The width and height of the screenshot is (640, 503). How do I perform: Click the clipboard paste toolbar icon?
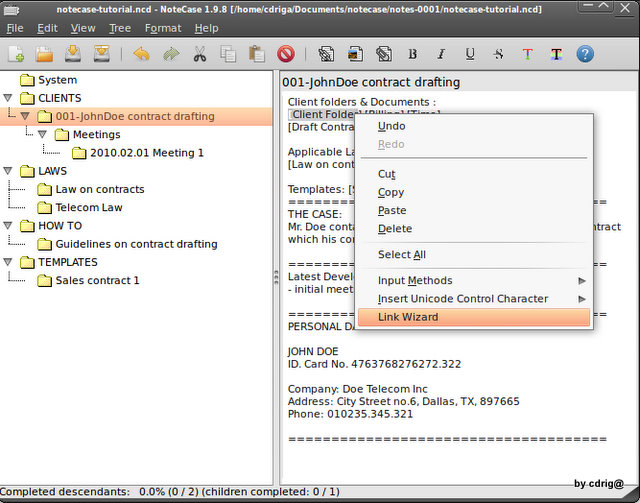click(257, 54)
